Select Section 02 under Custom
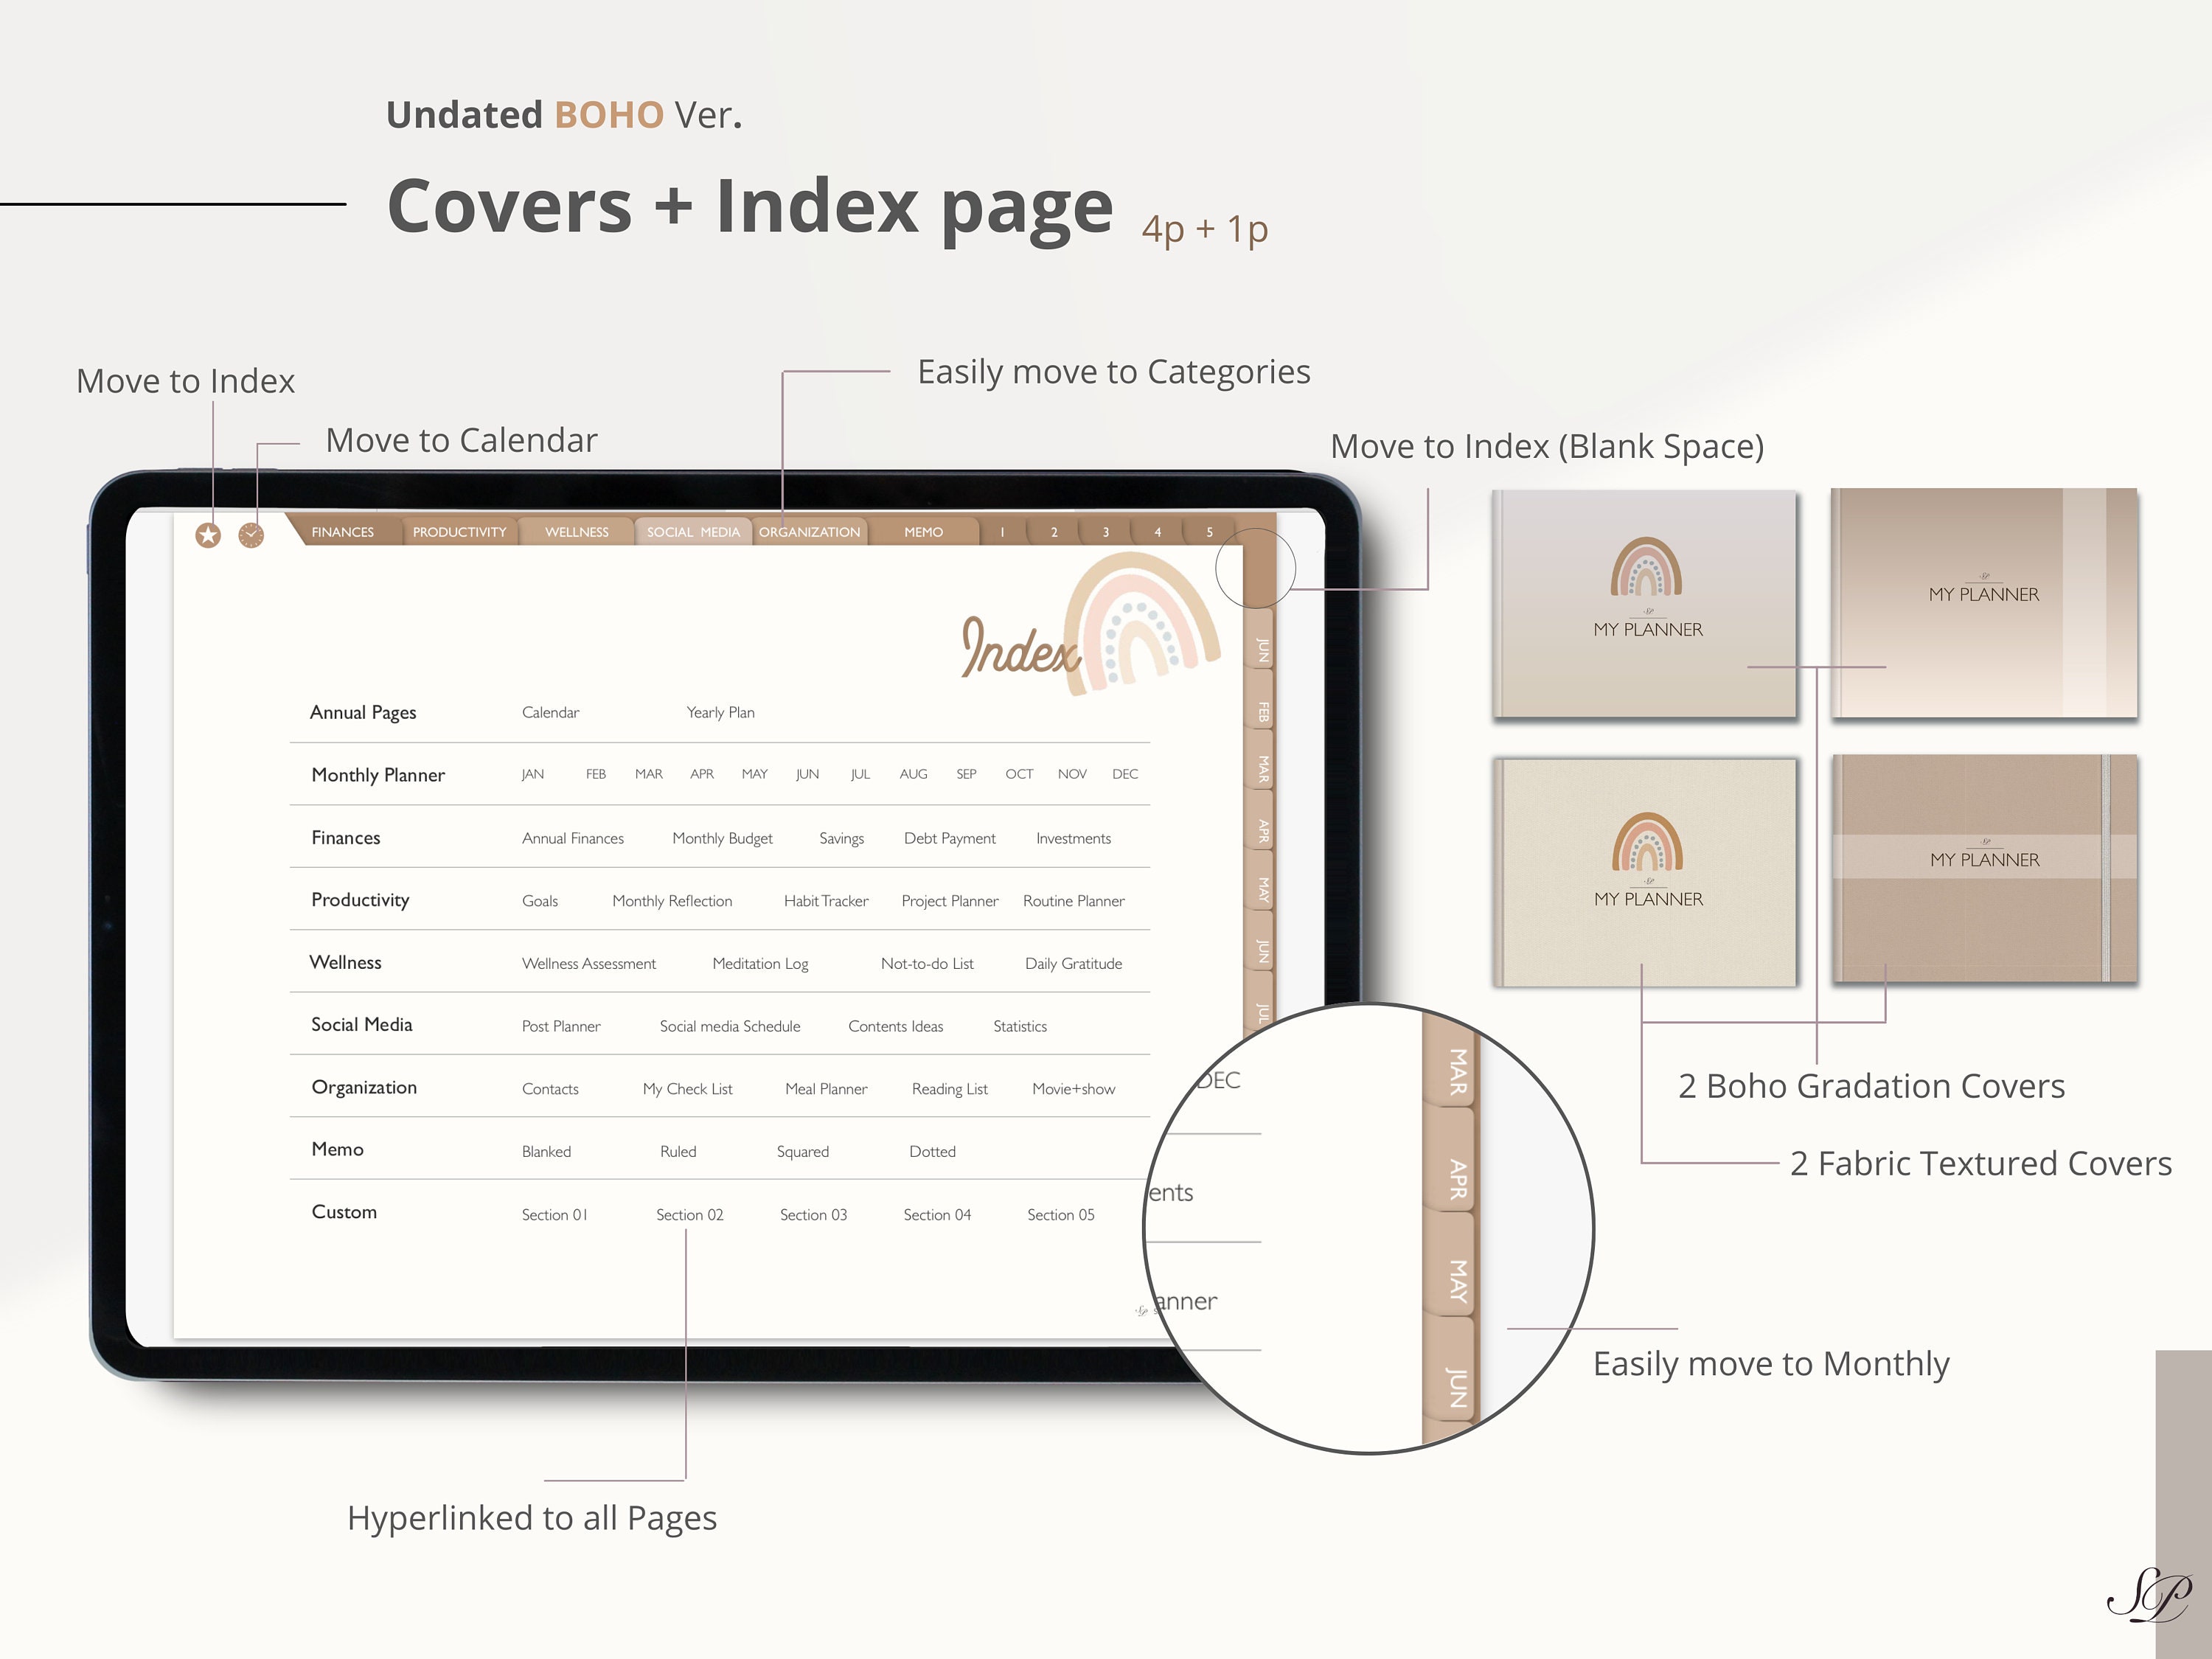 click(x=689, y=1214)
